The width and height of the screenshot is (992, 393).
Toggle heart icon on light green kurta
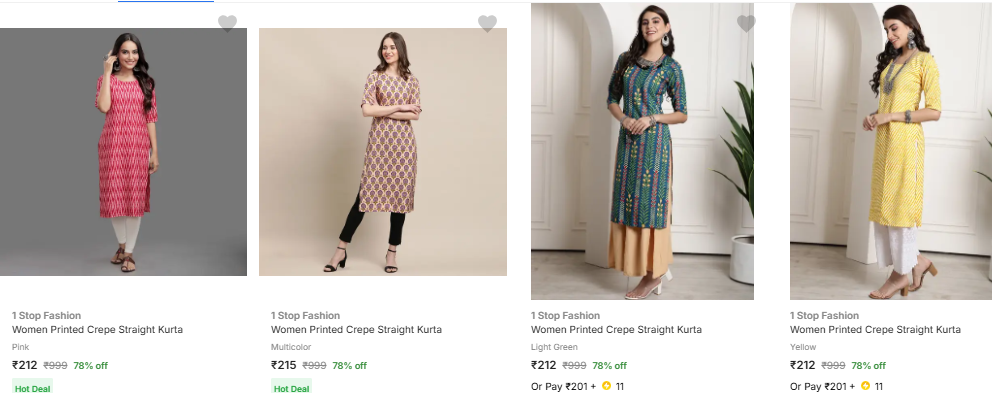(x=747, y=23)
